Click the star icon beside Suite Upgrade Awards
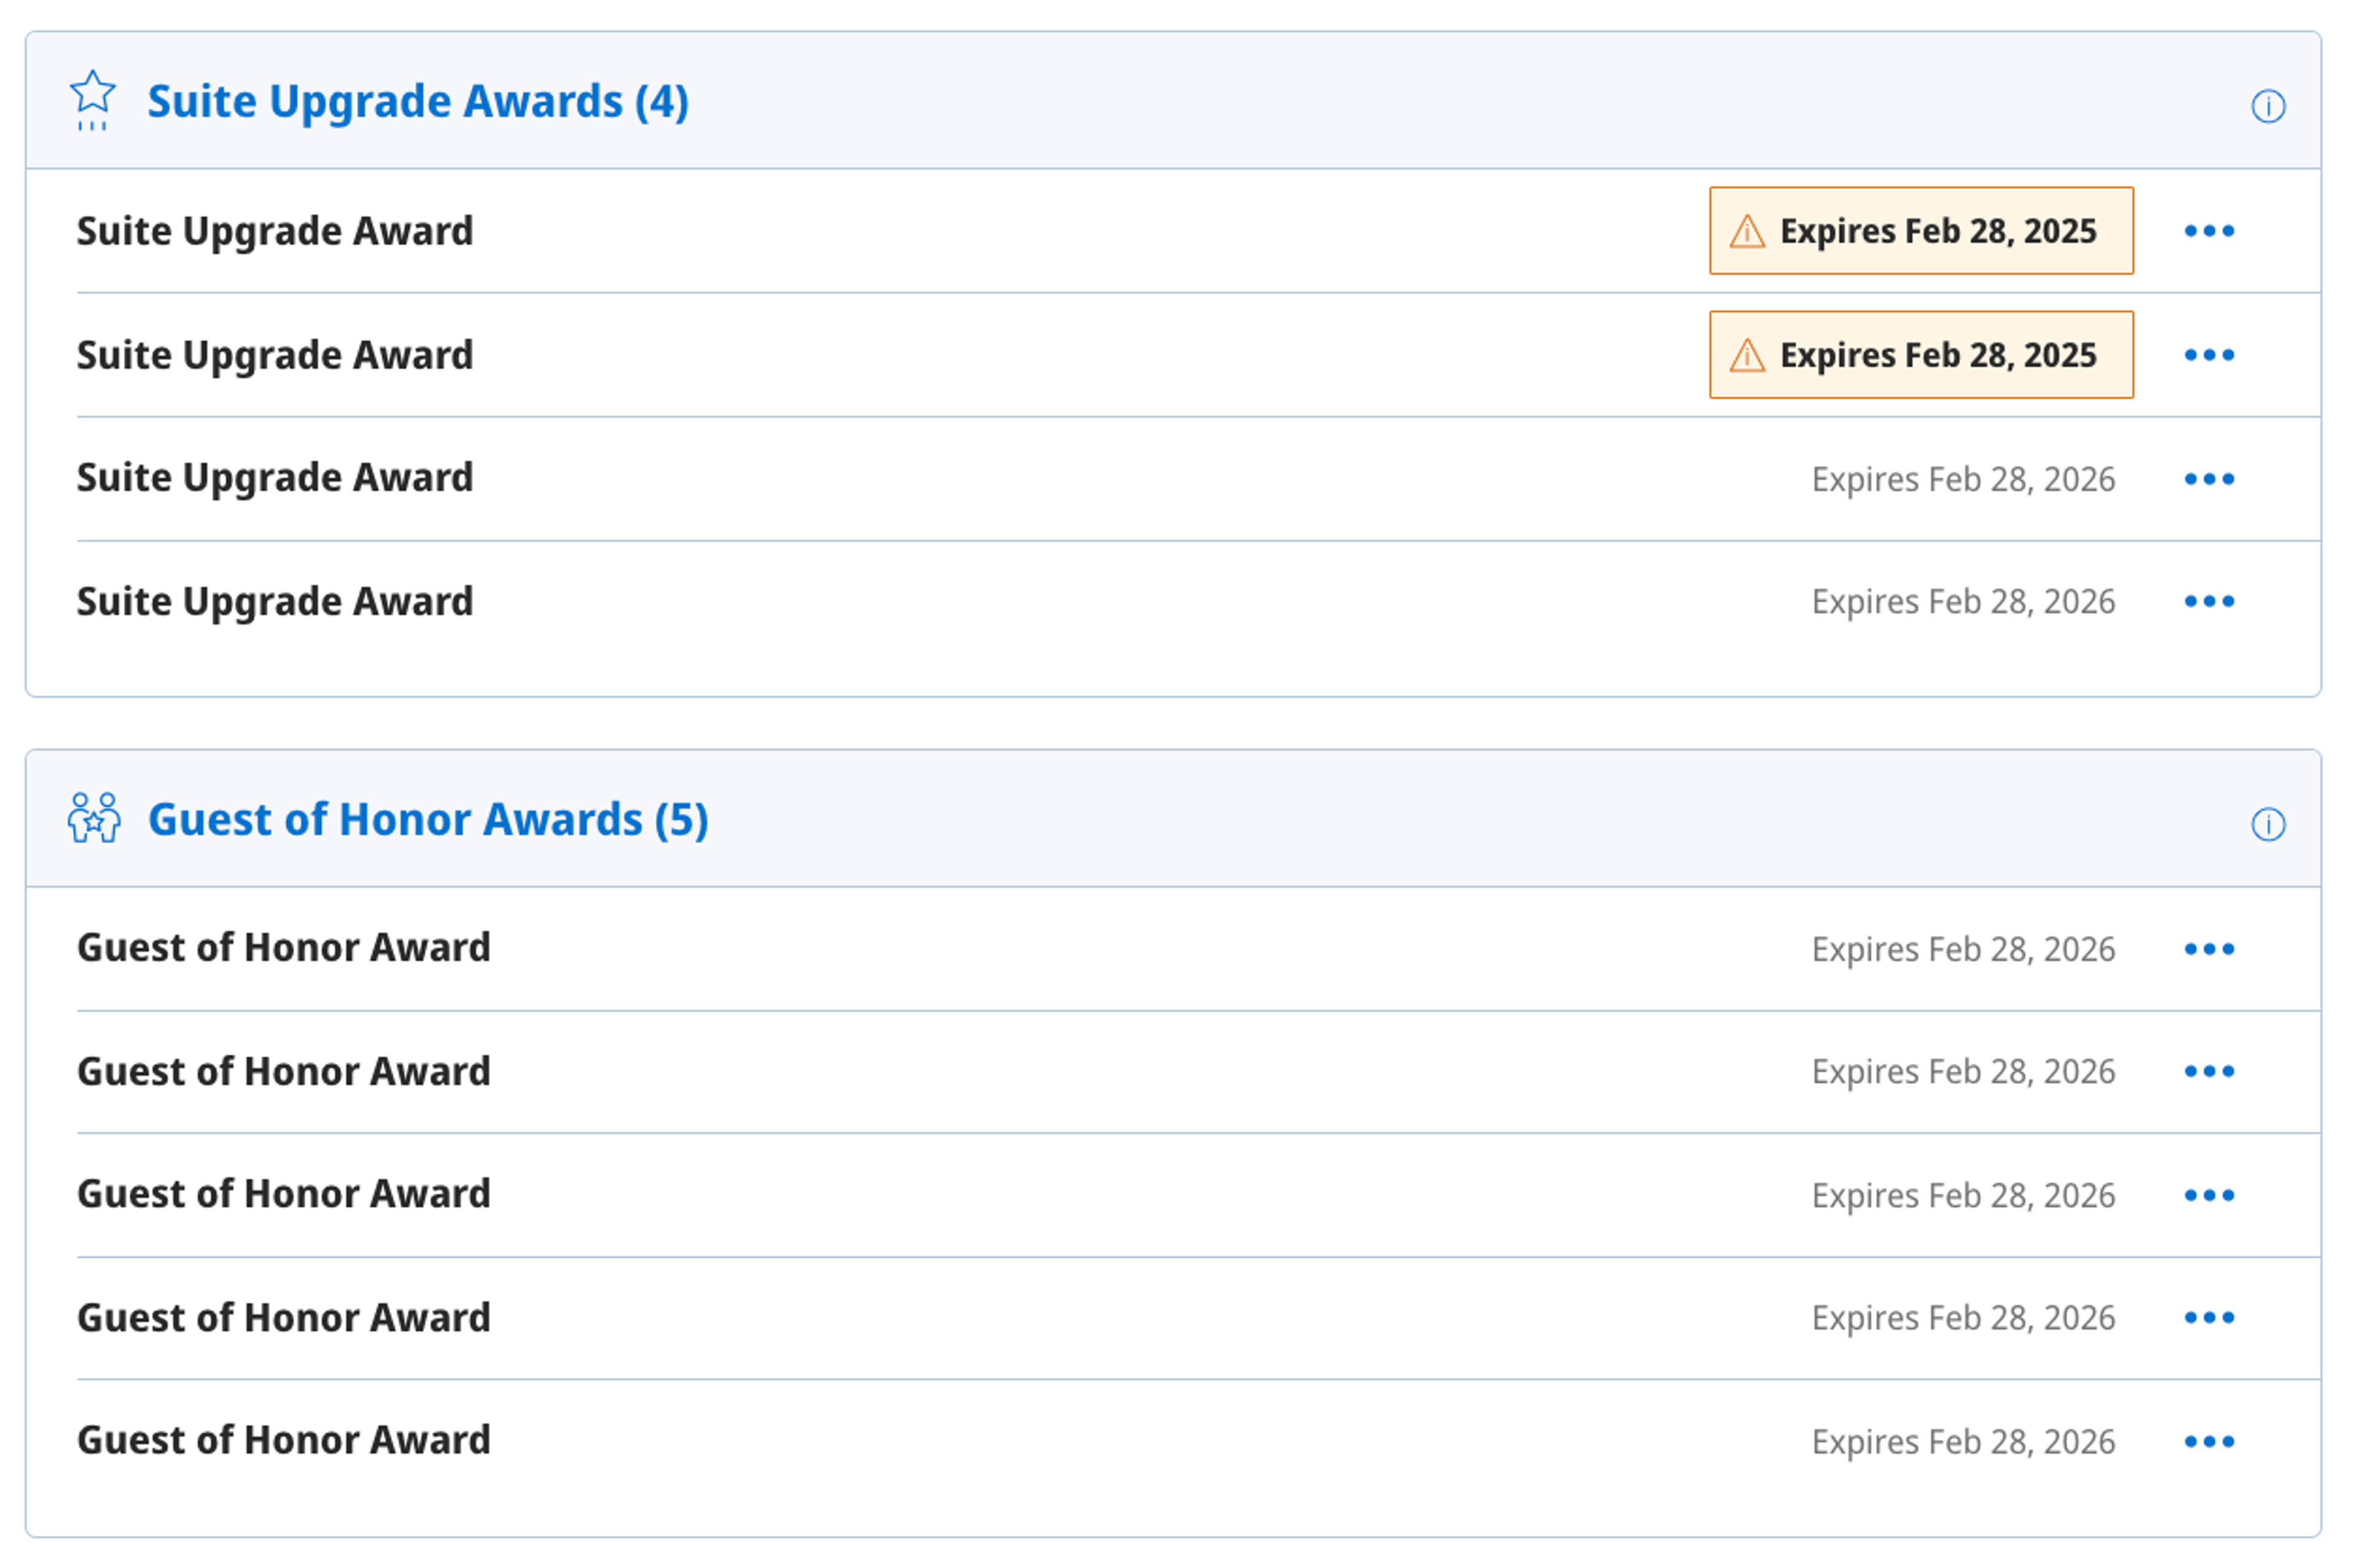Image resolution: width=2354 pixels, height=1568 pixels. (x=92, y=100)
